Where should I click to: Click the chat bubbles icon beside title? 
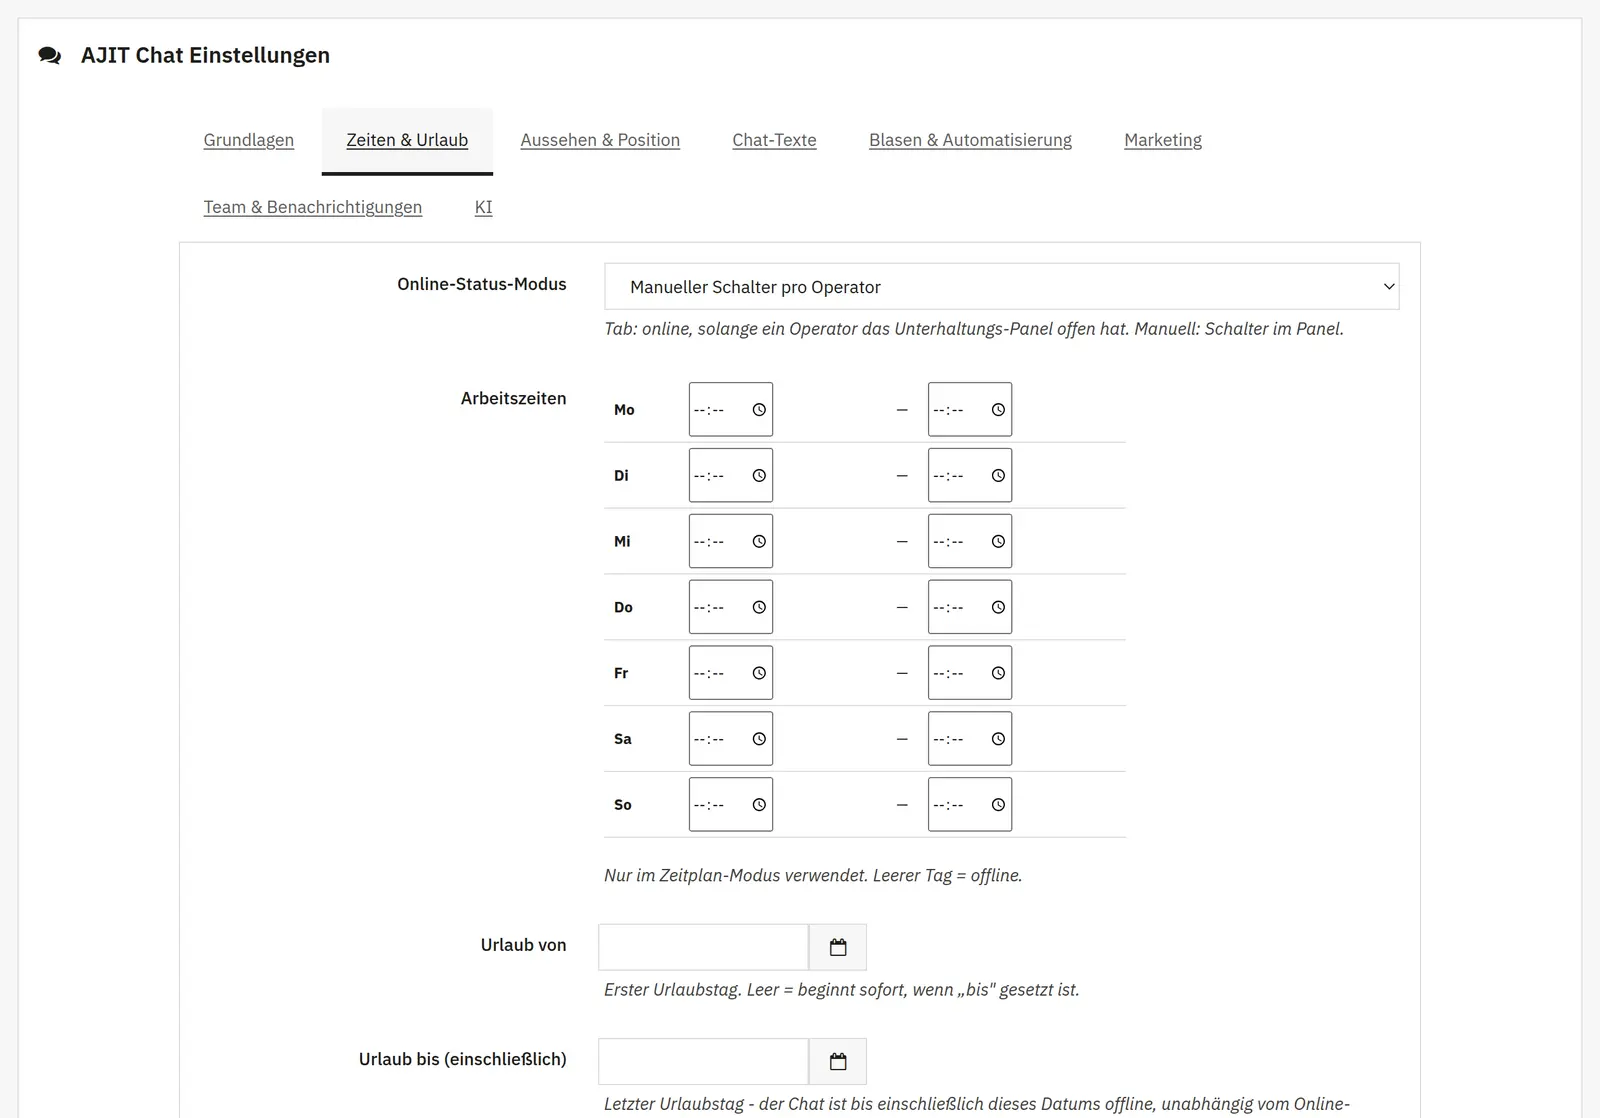49,56
